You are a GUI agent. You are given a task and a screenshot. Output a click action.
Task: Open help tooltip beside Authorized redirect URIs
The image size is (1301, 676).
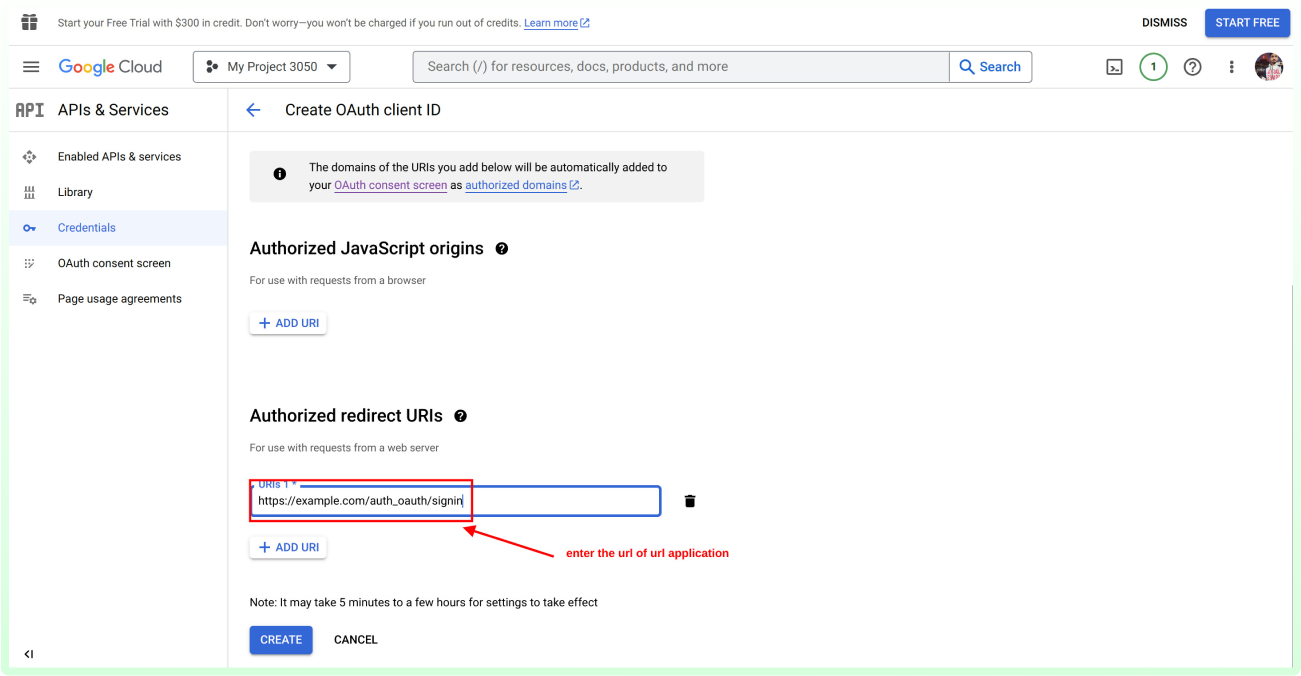[461, 416]
